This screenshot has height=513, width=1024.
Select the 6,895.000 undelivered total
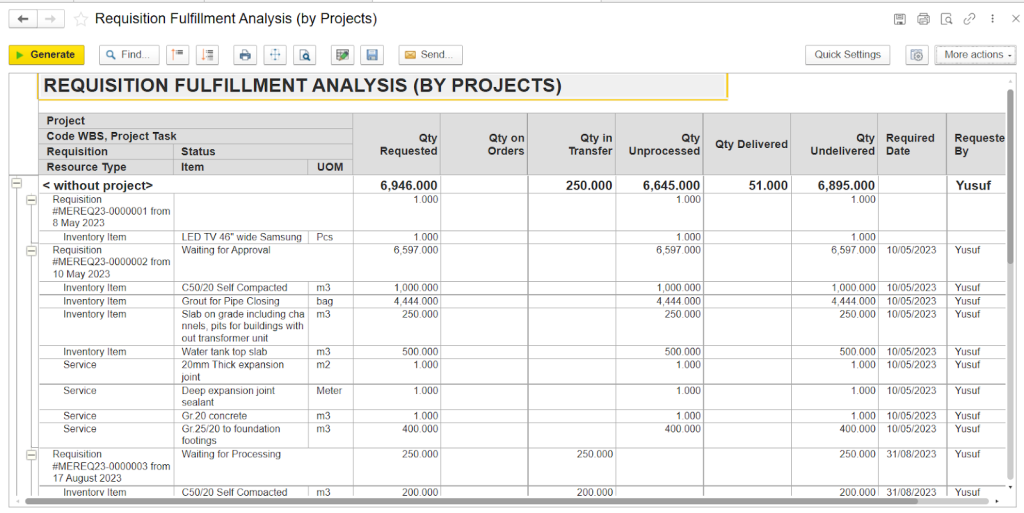834,186
